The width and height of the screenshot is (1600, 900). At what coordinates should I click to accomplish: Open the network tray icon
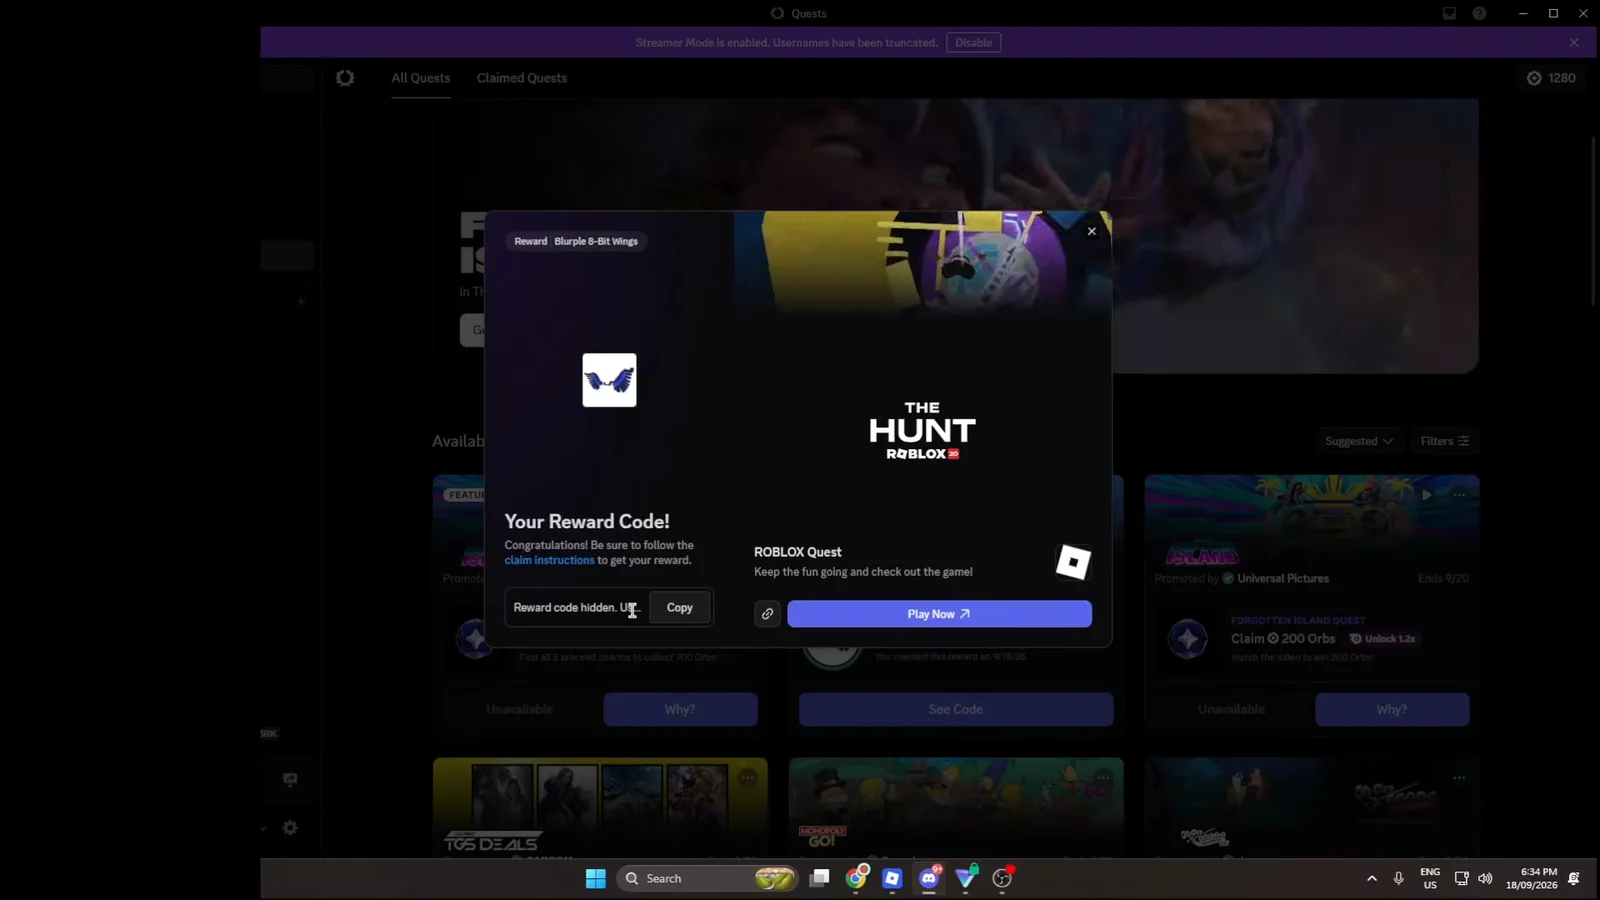tap(1461, 878)
